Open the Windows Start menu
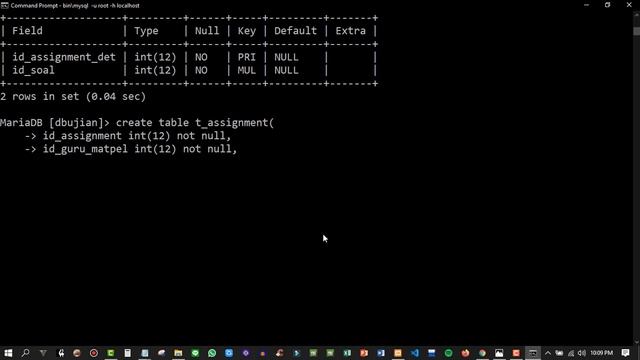This screenshot has width=640, height=360. 8,353
